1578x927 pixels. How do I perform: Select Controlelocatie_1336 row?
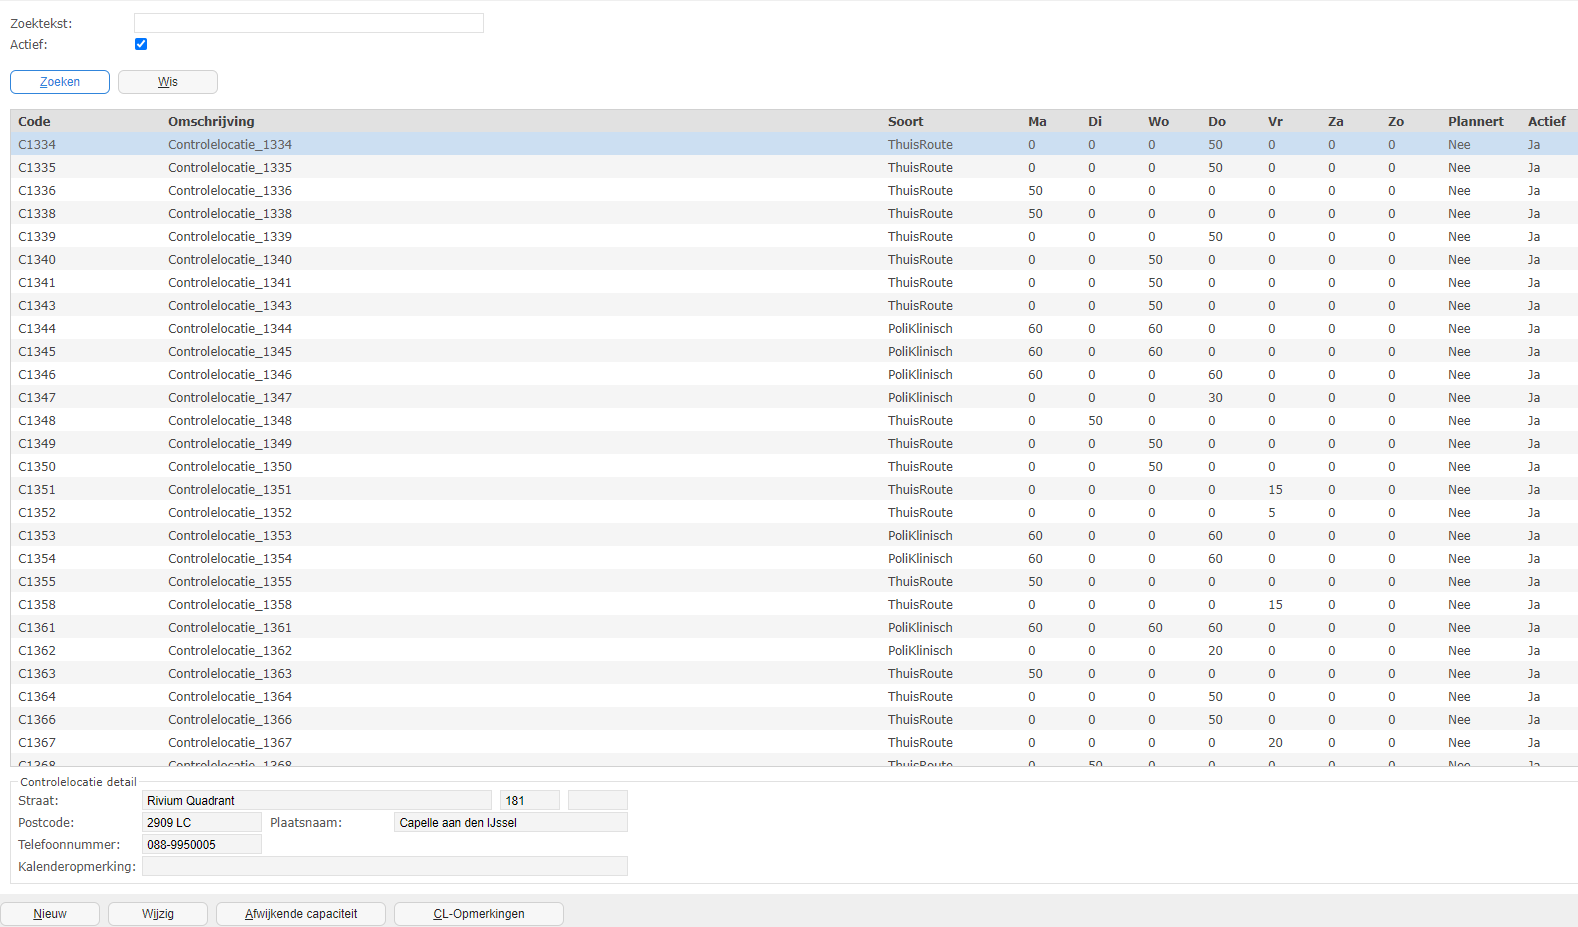(794, 191)
